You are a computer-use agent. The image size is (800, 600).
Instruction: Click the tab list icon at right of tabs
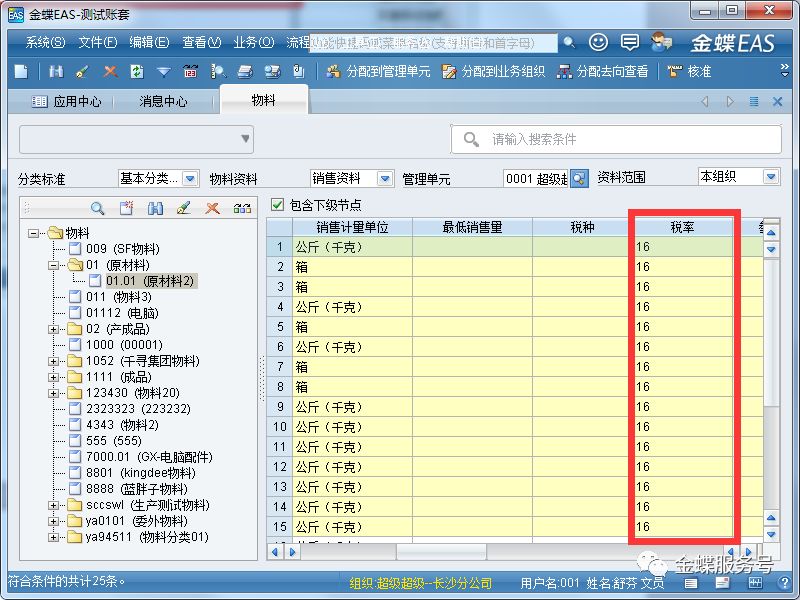[754, 101]
